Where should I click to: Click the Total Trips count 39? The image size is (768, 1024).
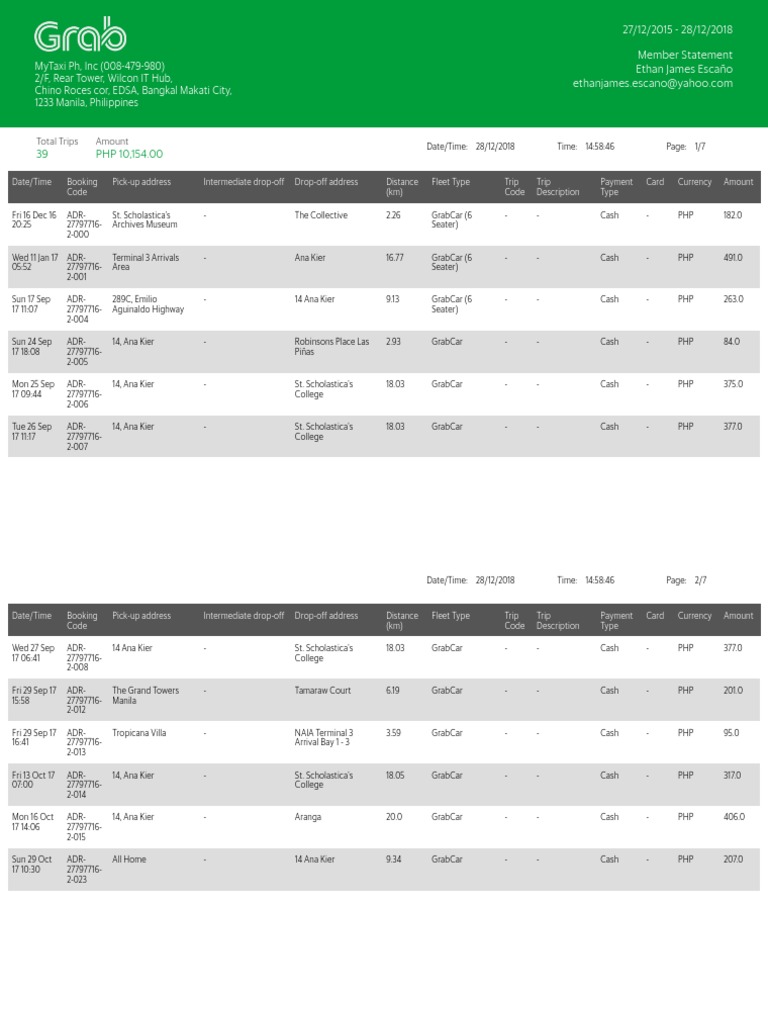coord(42,154)
